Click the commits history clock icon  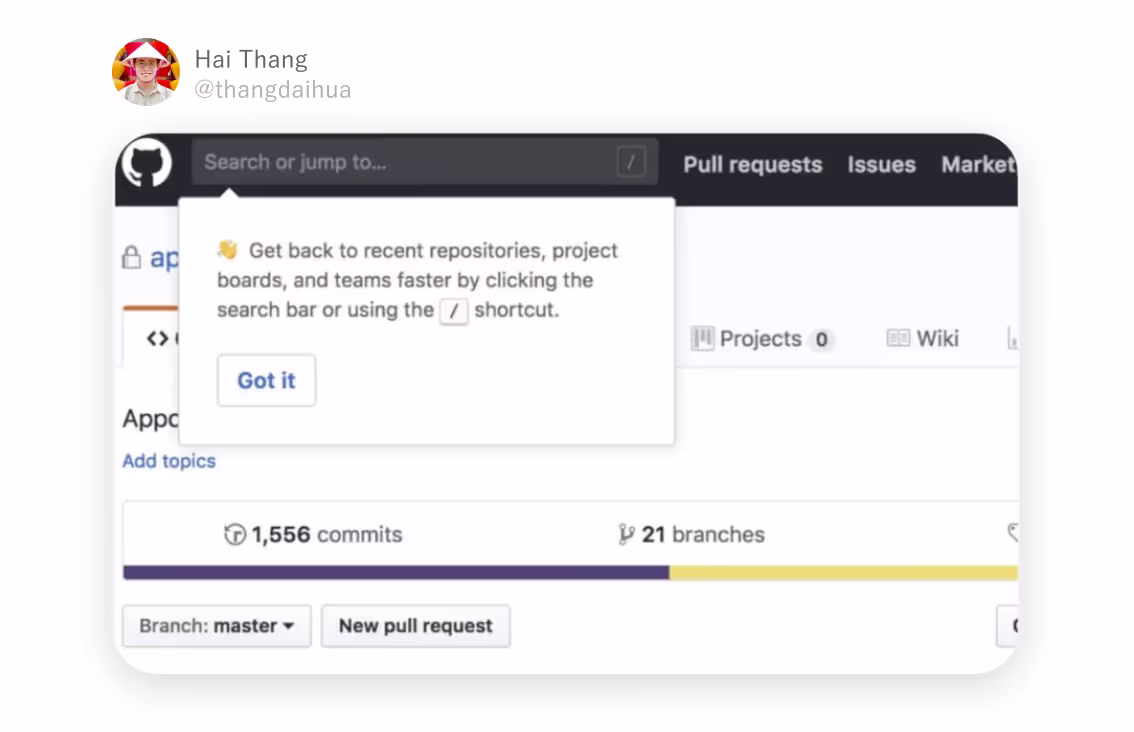pos(235,535)
